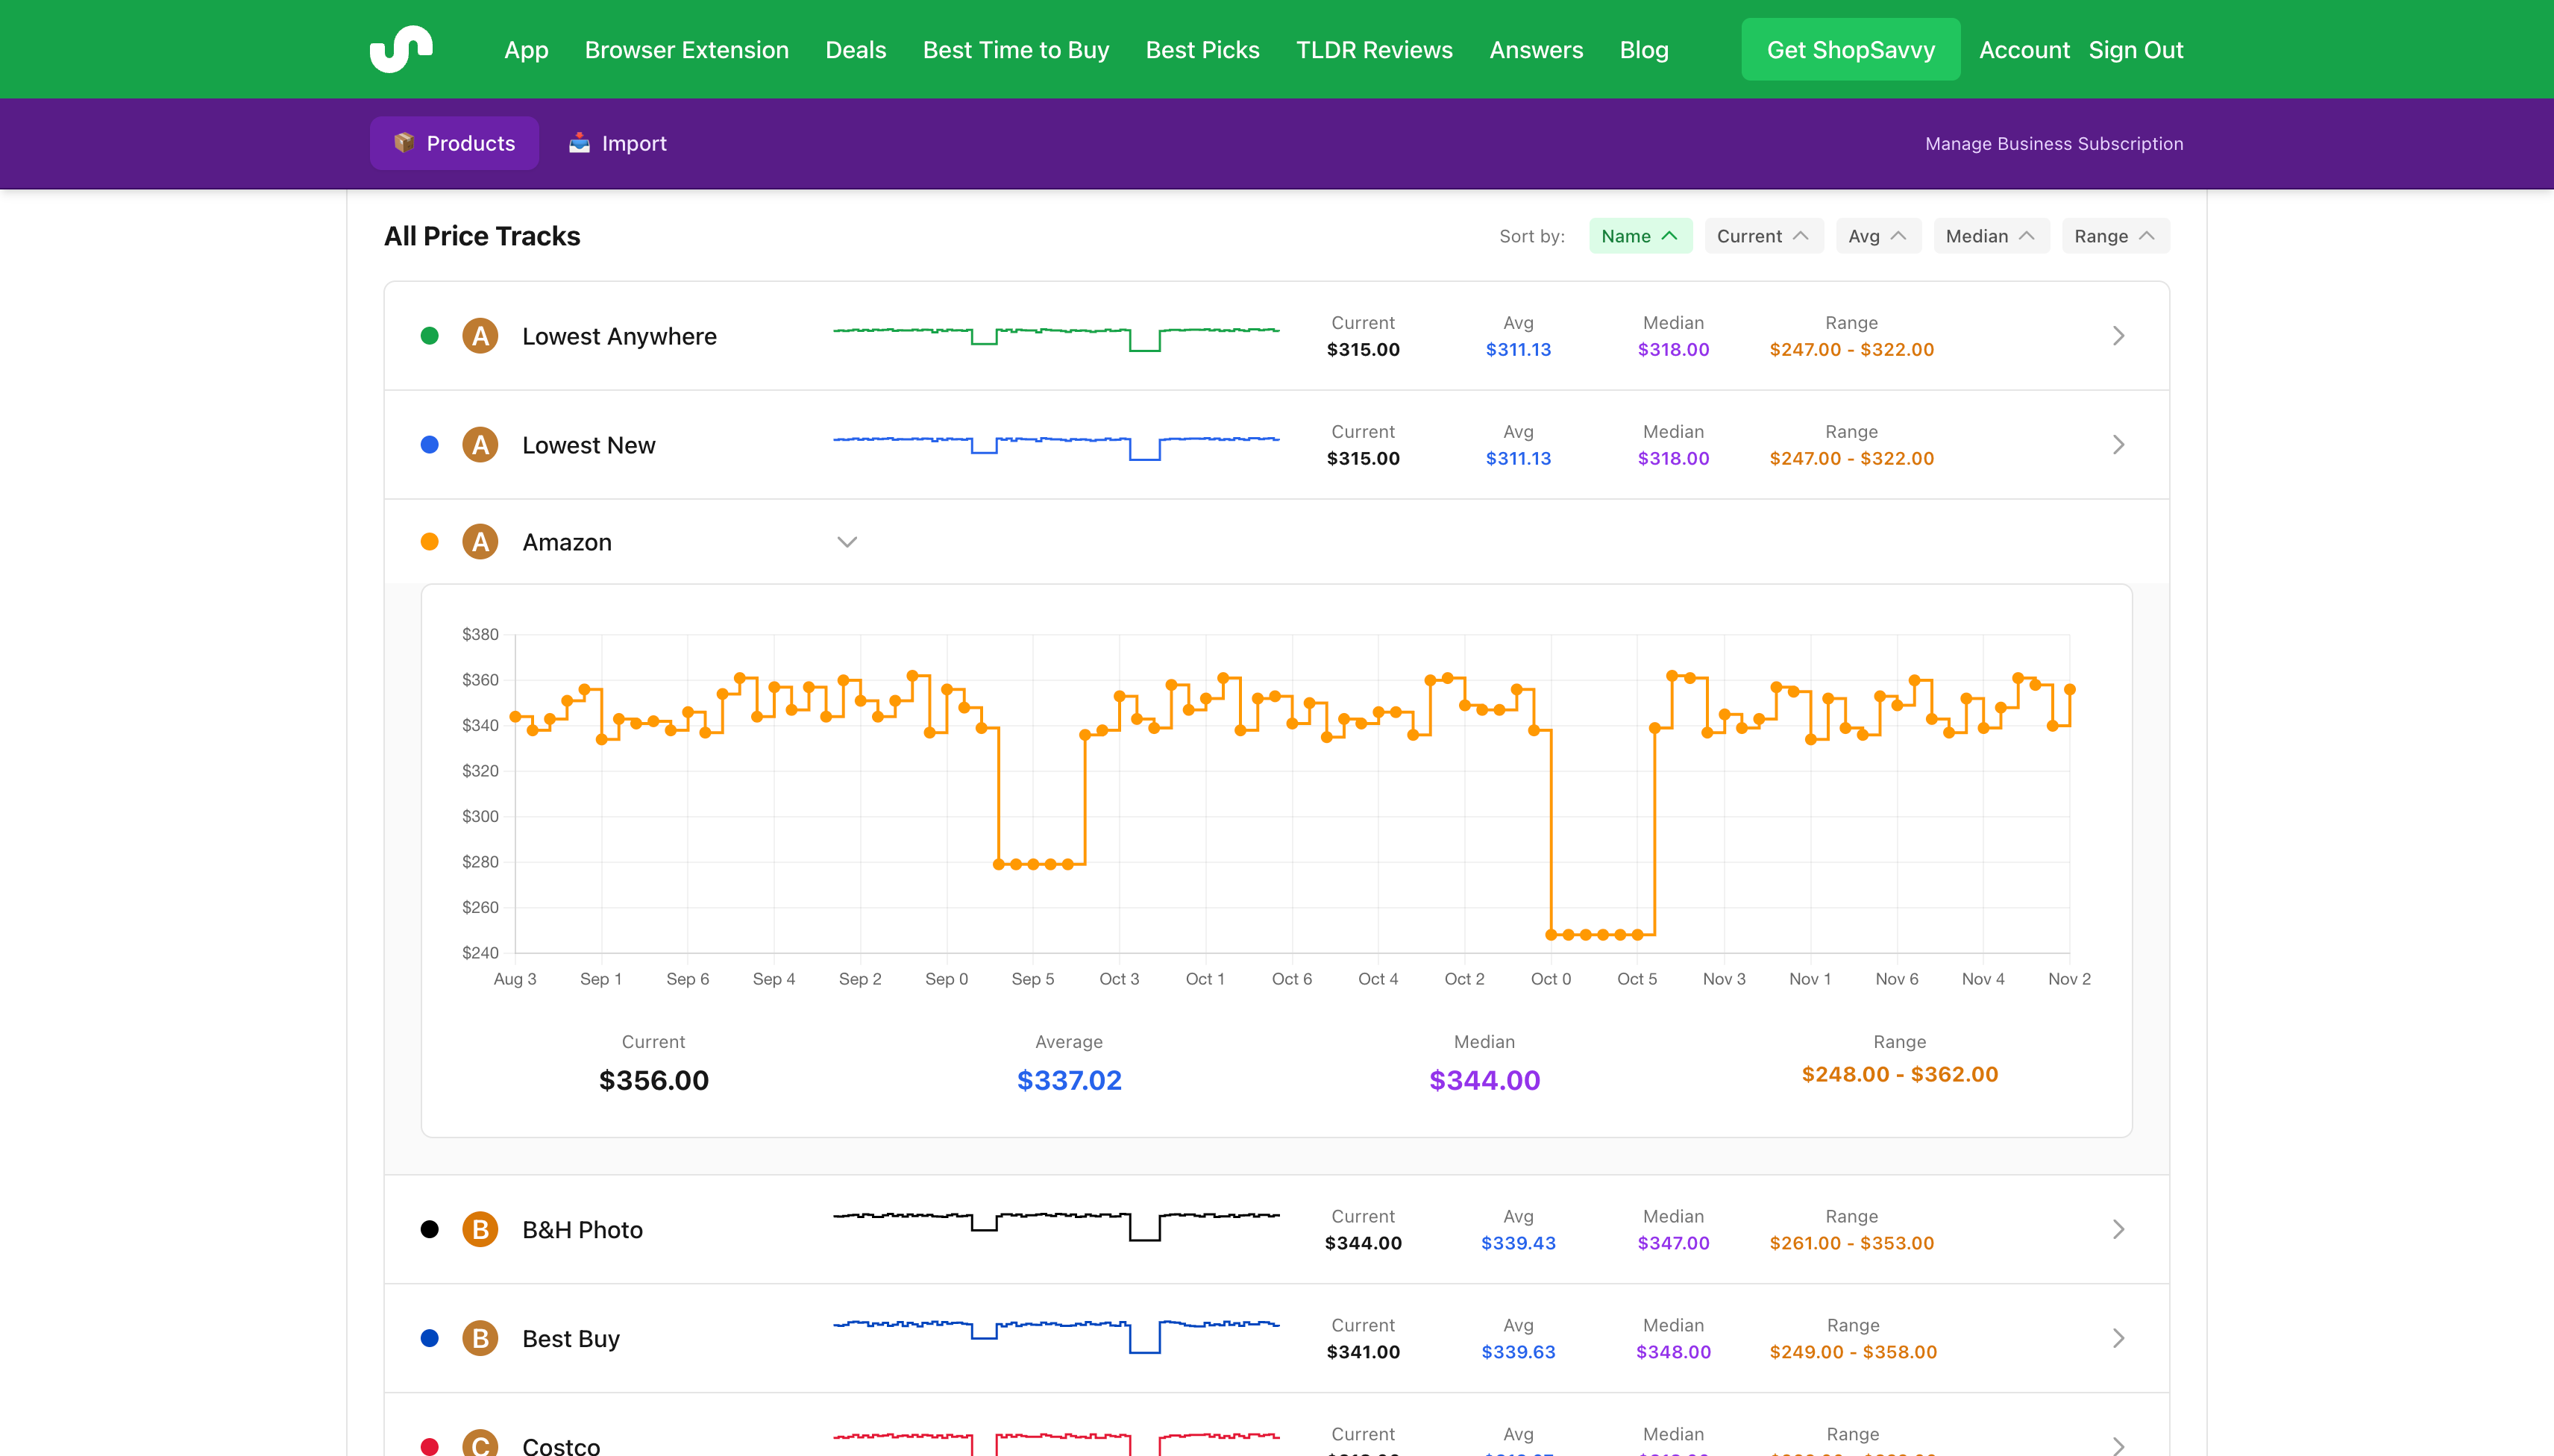2554x1456 pixels.
Task: Click the Lowest Anywhere avatar badge
Action: pyautogui.click(x=481, y=335)
